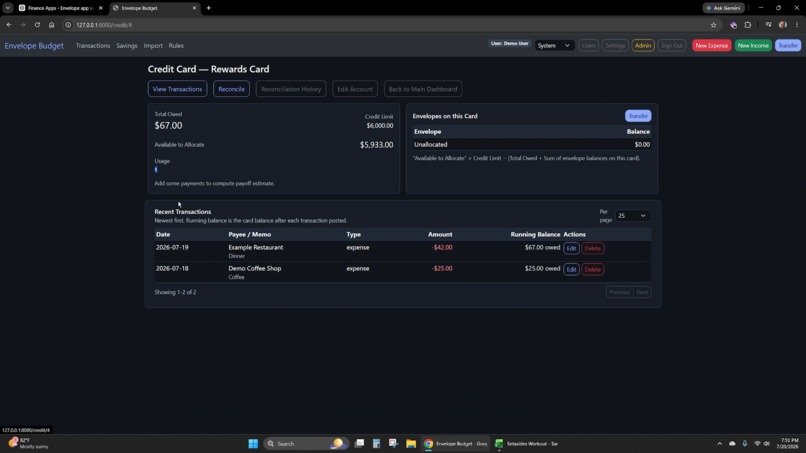
Task: Click the Reconcile button
Action: pyautogui.click(x=231, y=89)
